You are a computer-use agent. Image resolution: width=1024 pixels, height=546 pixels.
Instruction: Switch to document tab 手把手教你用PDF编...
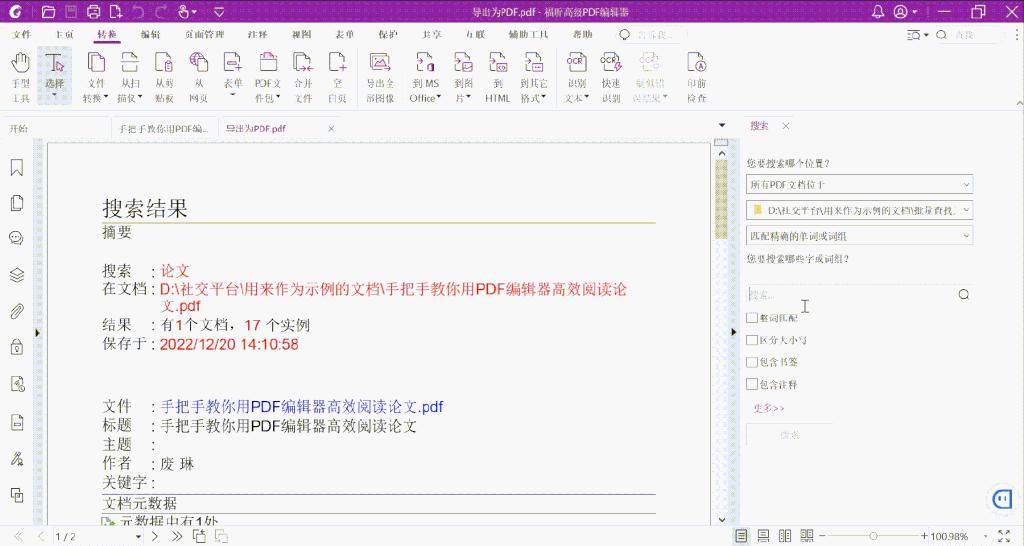click(163, 129)
